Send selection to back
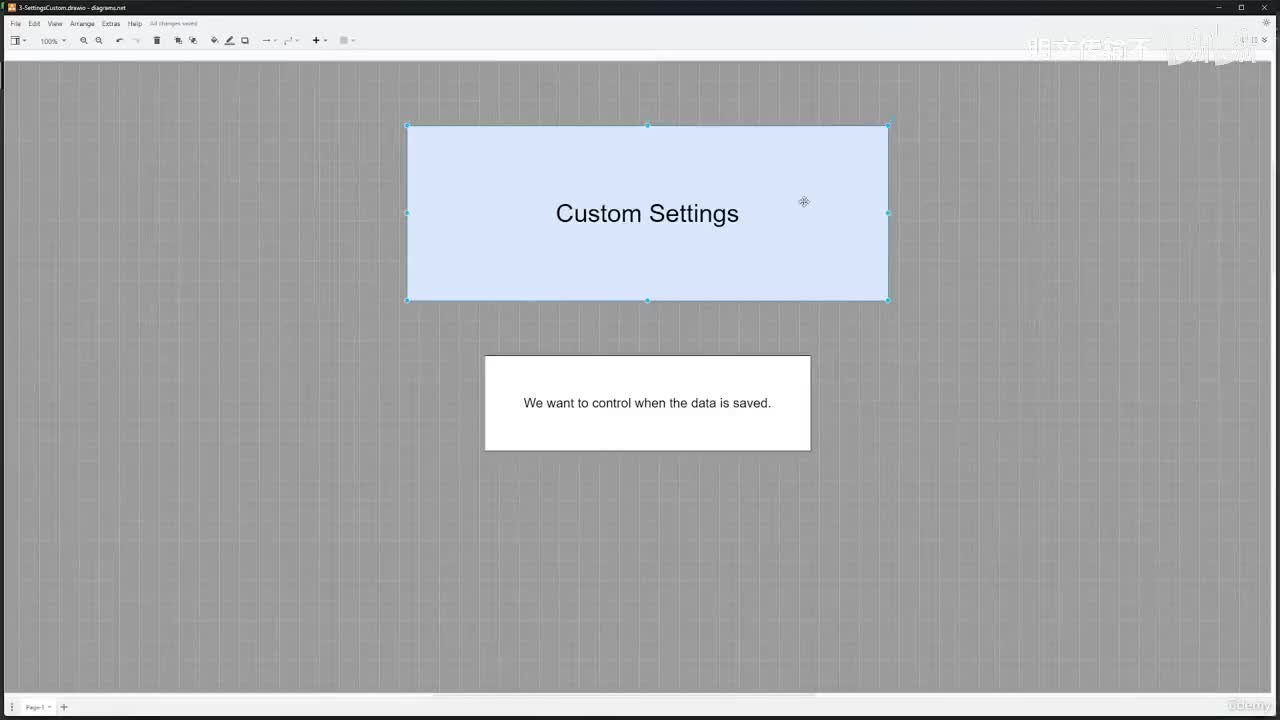Screen dimensions: 1280x720 [193, 41]
